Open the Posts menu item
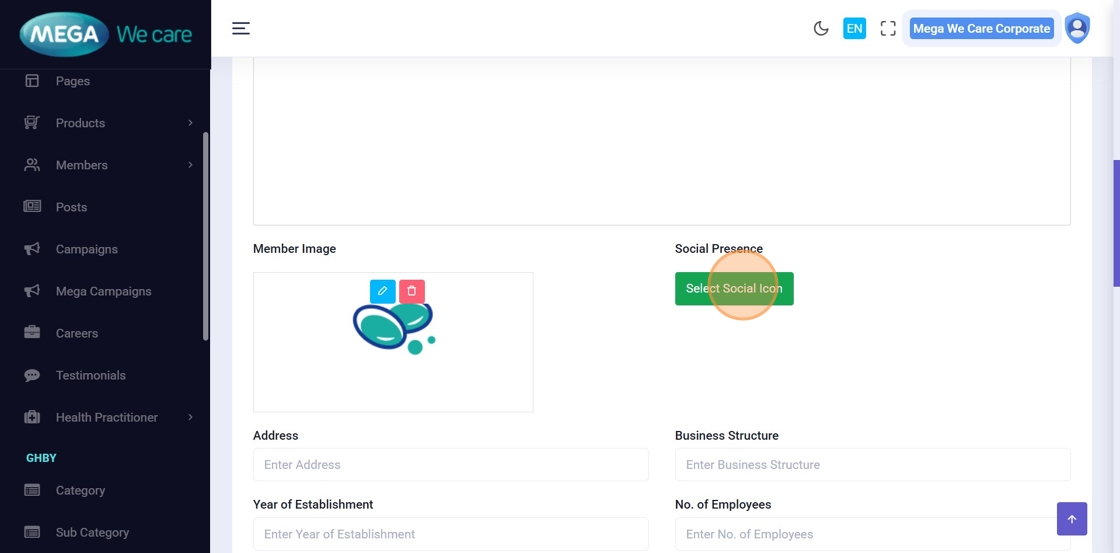This screenshot has height=553, width=1120. [71, 207]
